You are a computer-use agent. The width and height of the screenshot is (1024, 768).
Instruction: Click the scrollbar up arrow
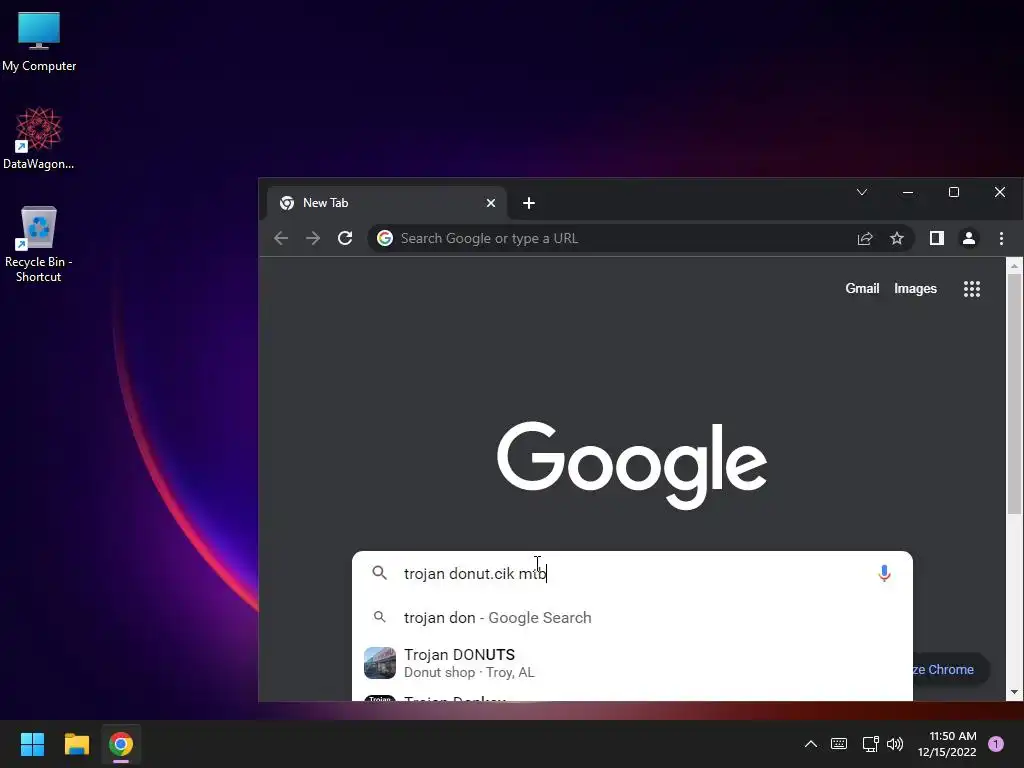1014,265
